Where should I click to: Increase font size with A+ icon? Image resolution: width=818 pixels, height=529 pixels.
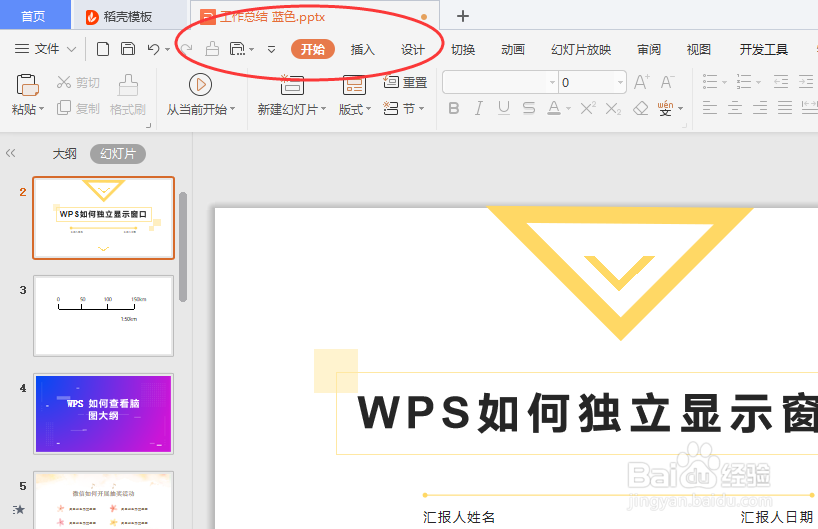(x=642, y=82)
